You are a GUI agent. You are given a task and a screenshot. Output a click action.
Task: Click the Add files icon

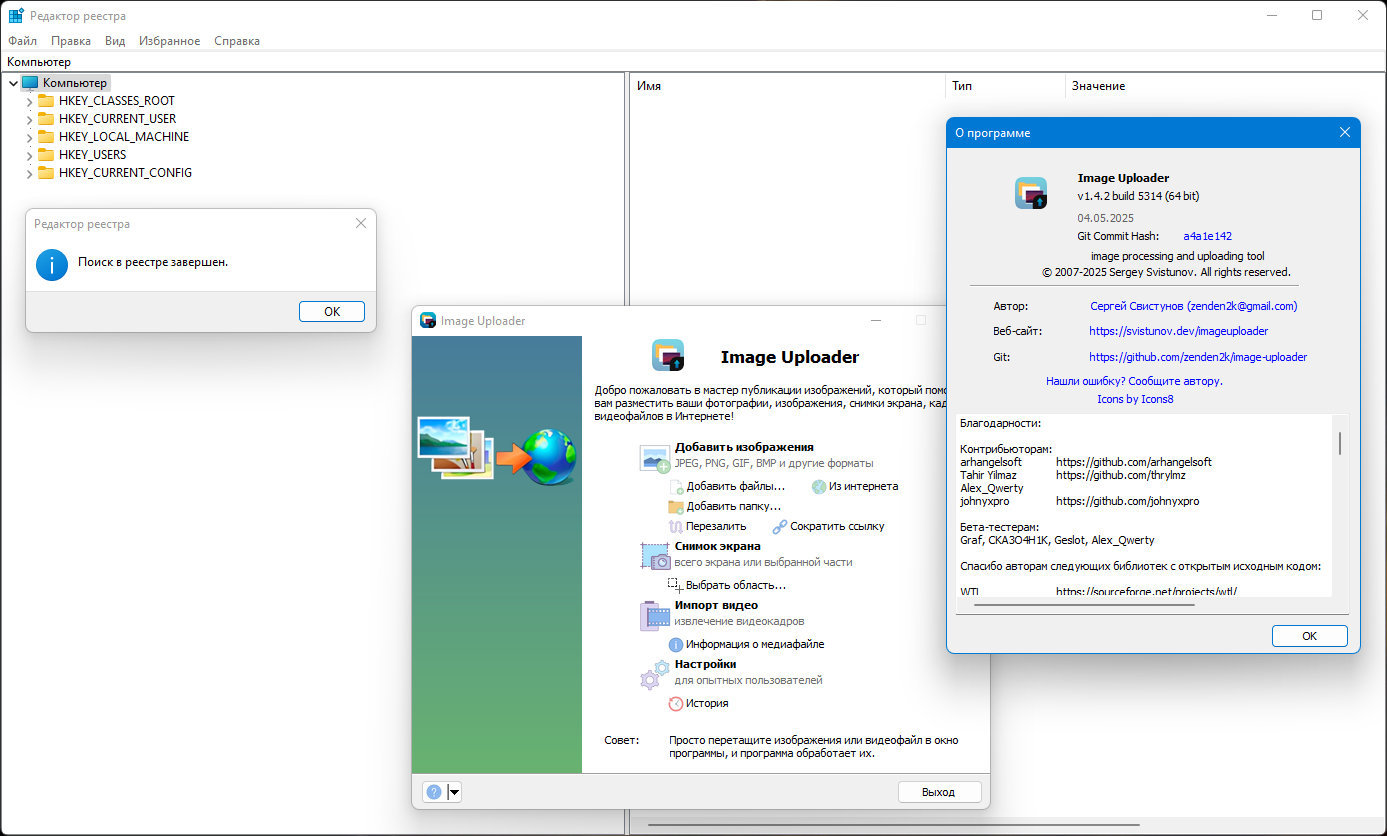[x=676, y=487]
